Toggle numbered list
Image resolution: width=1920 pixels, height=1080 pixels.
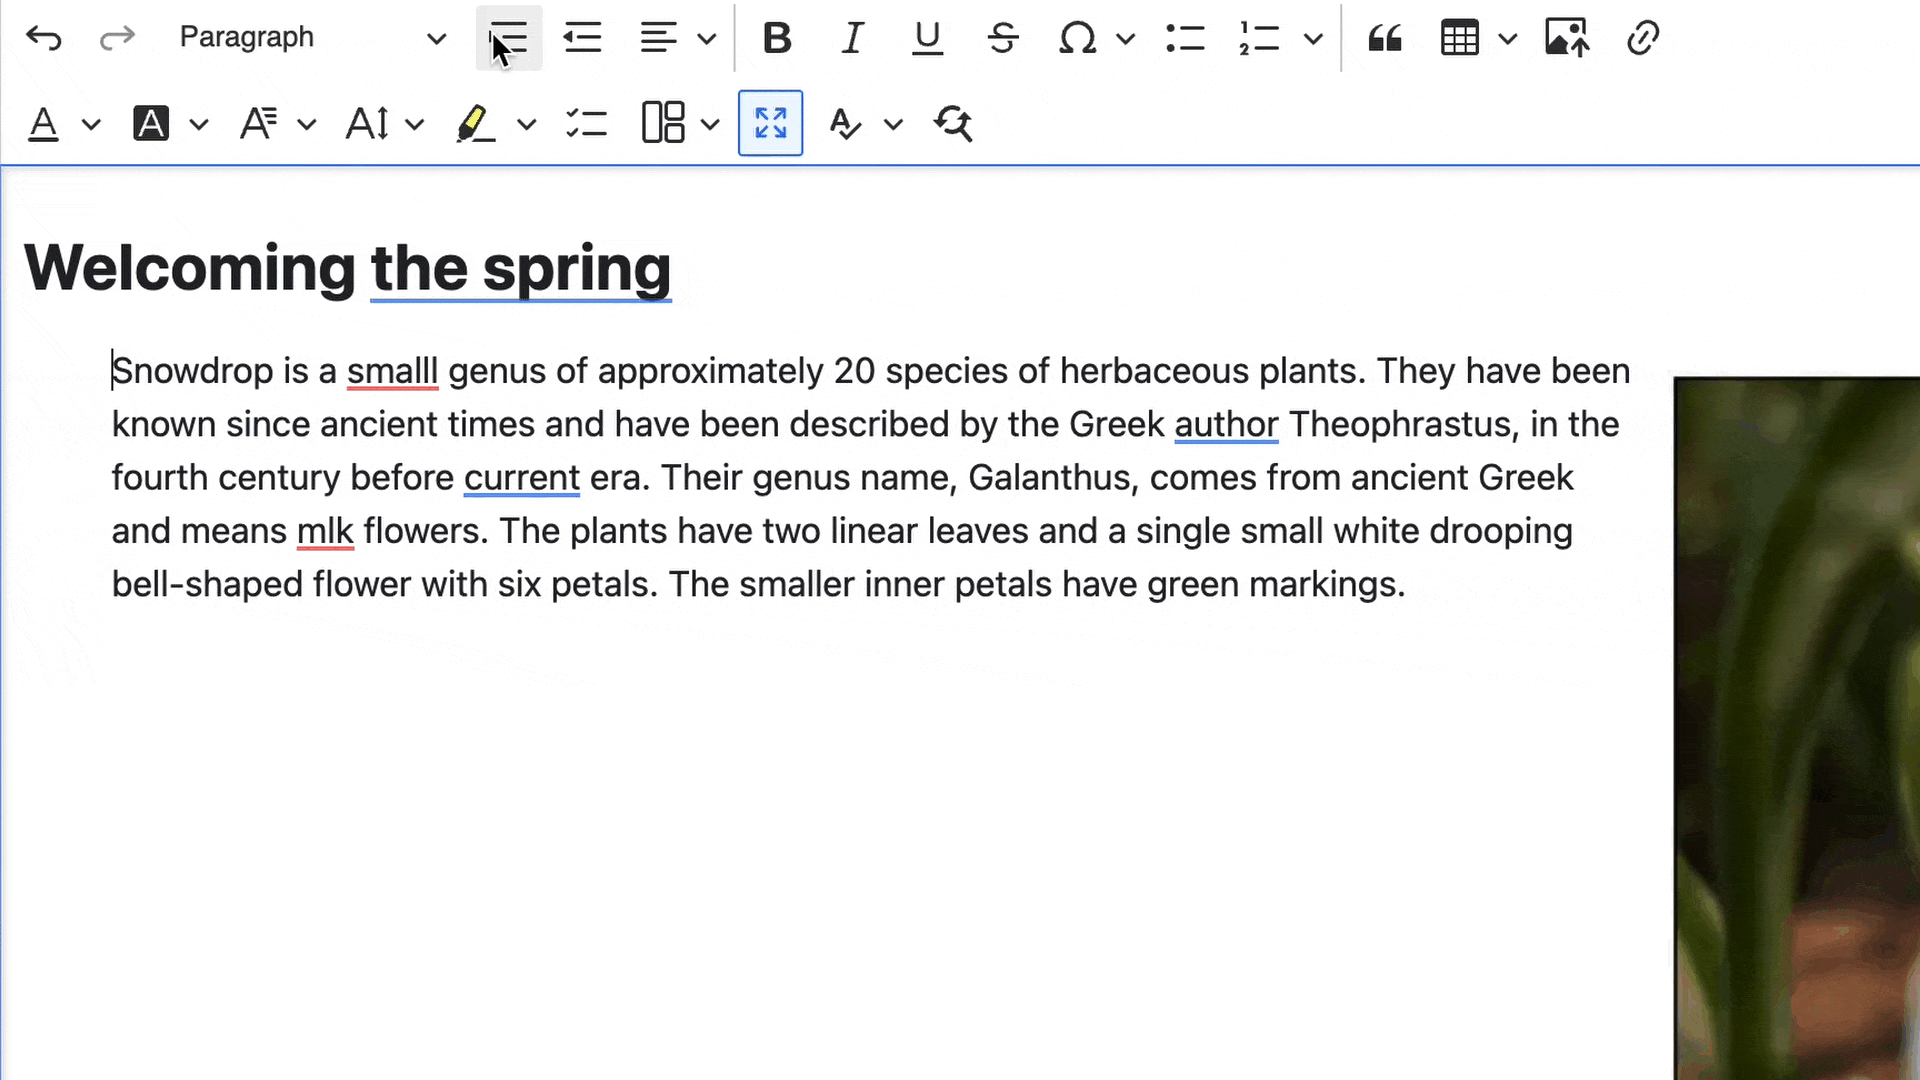point(1259,39)
